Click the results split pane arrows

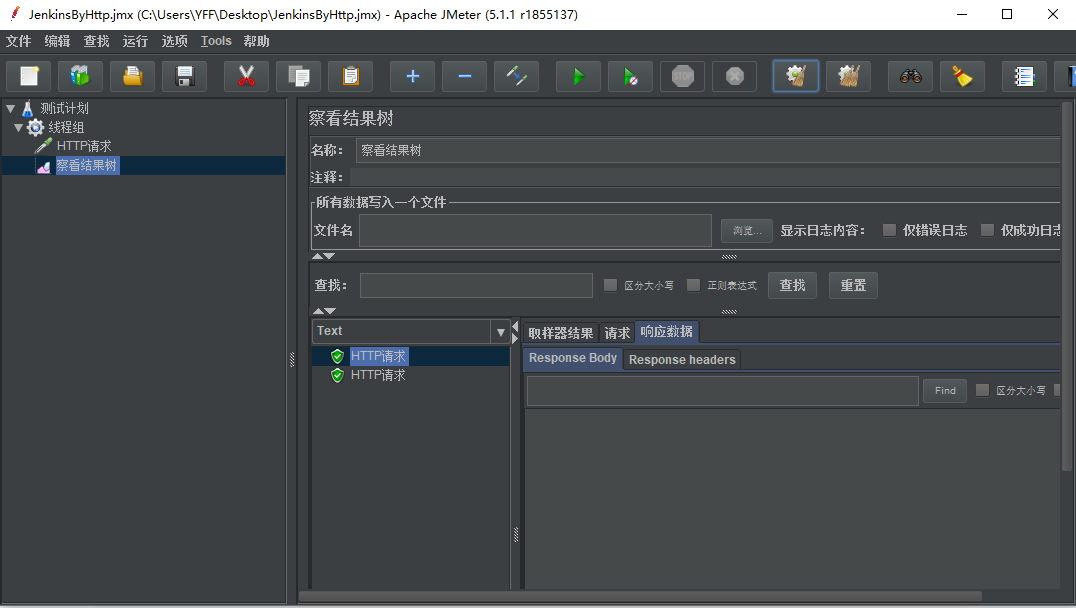click(x=515, y=333)
